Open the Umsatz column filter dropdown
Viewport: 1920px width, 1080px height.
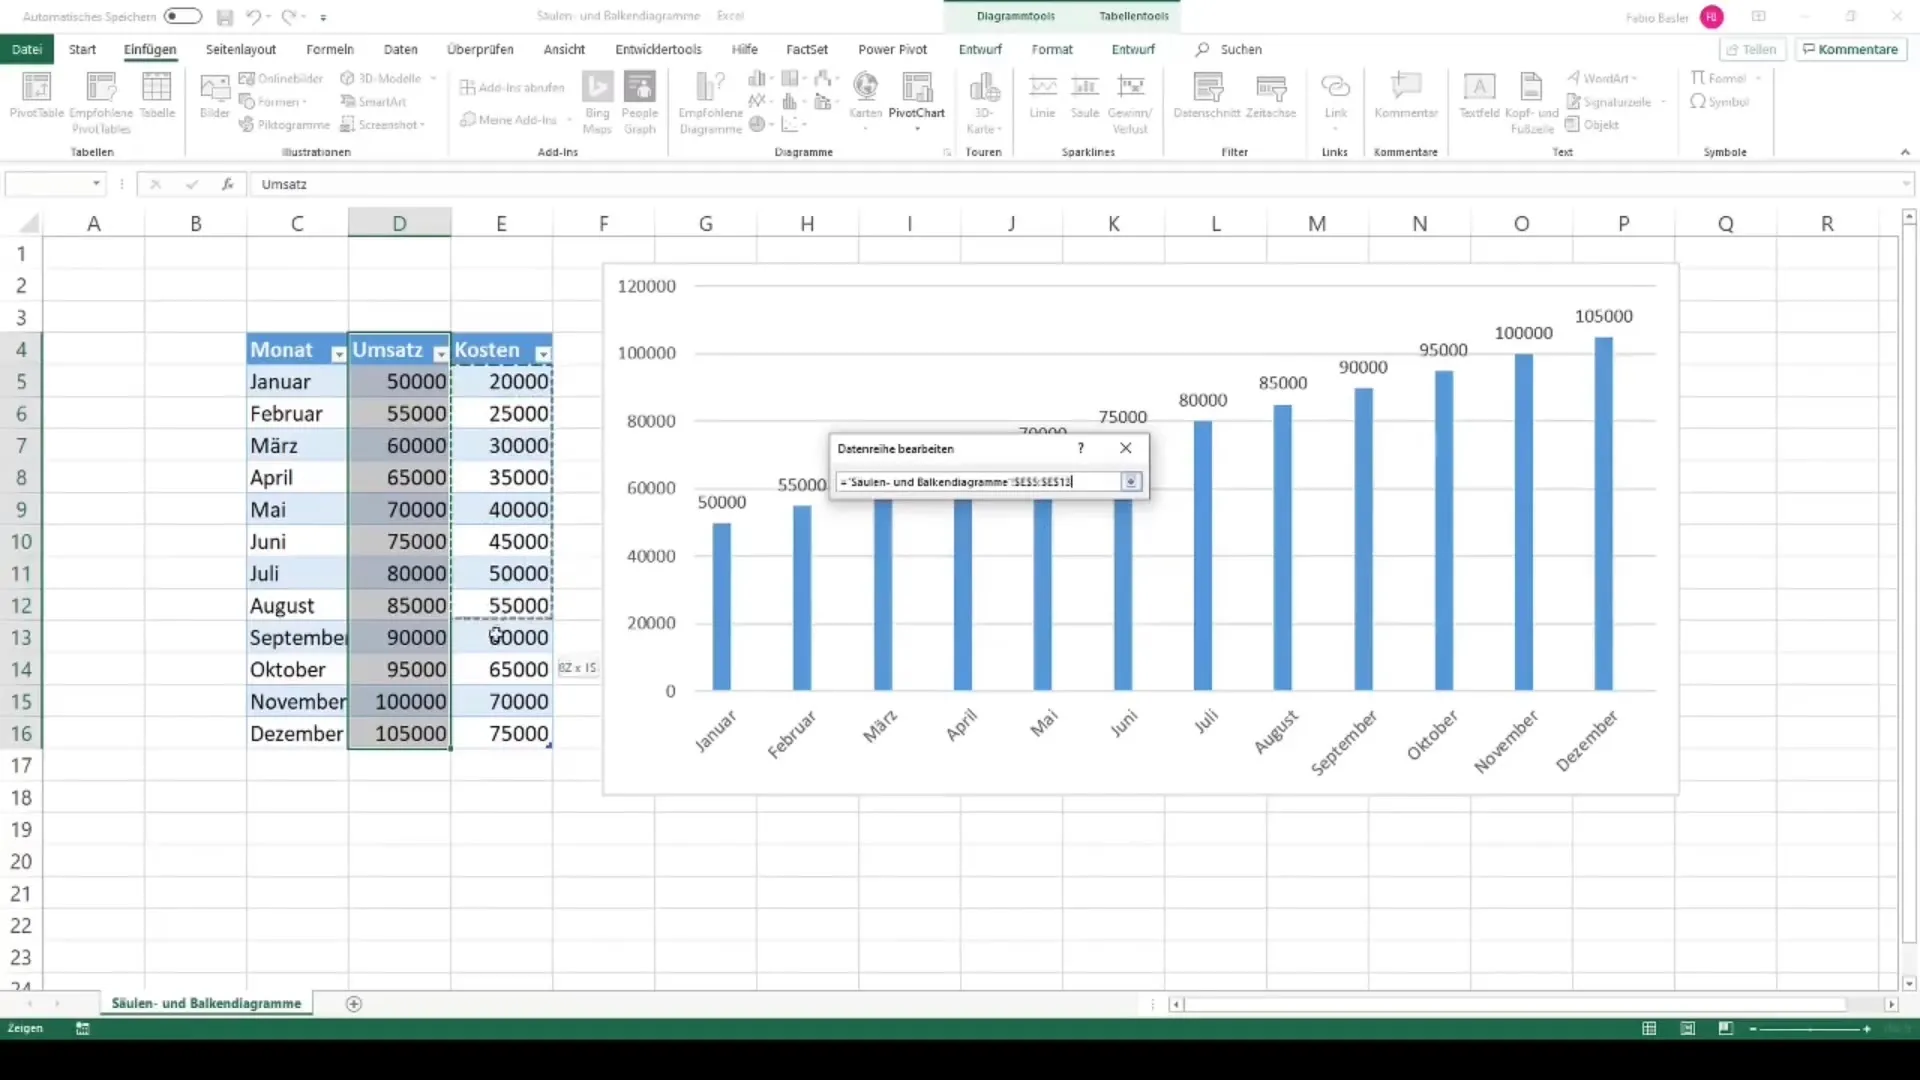[440, 353]
